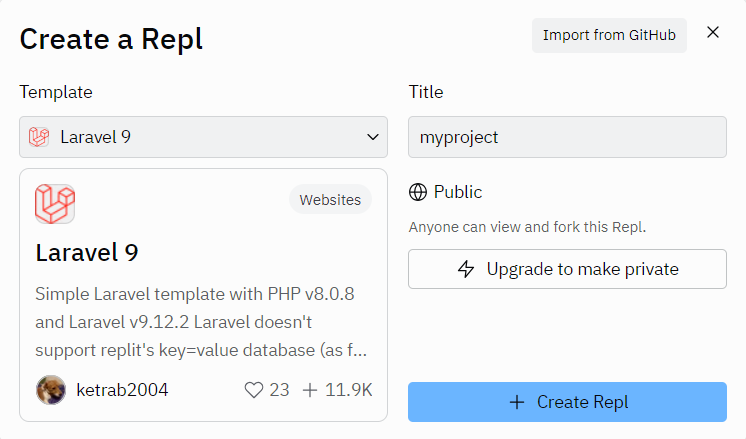Click the small Laravel icon in Template dropdown
The height and width of the screenshot is (439, 746).
point(40,137)
